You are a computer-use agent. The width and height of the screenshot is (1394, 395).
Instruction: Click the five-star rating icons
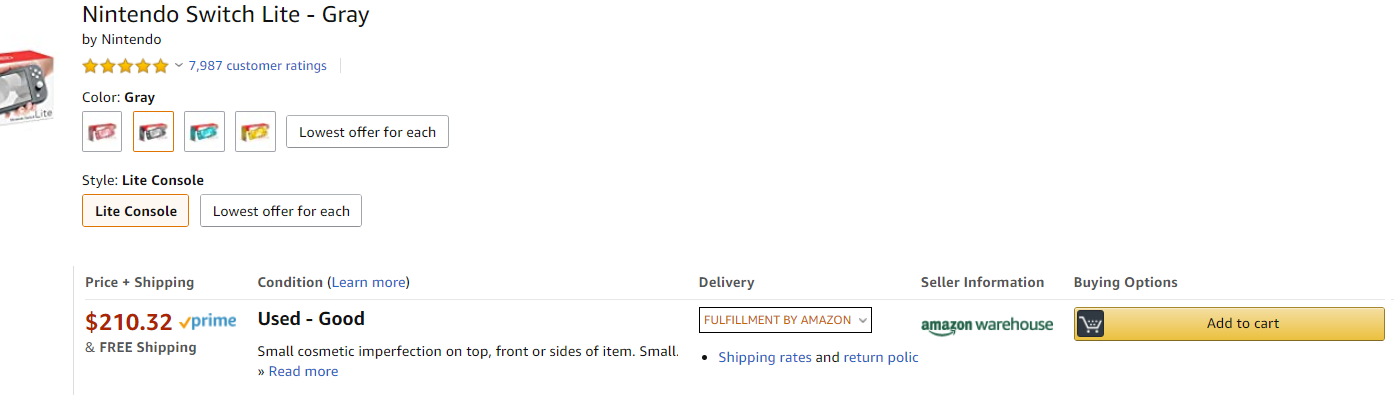pos(126,66)
